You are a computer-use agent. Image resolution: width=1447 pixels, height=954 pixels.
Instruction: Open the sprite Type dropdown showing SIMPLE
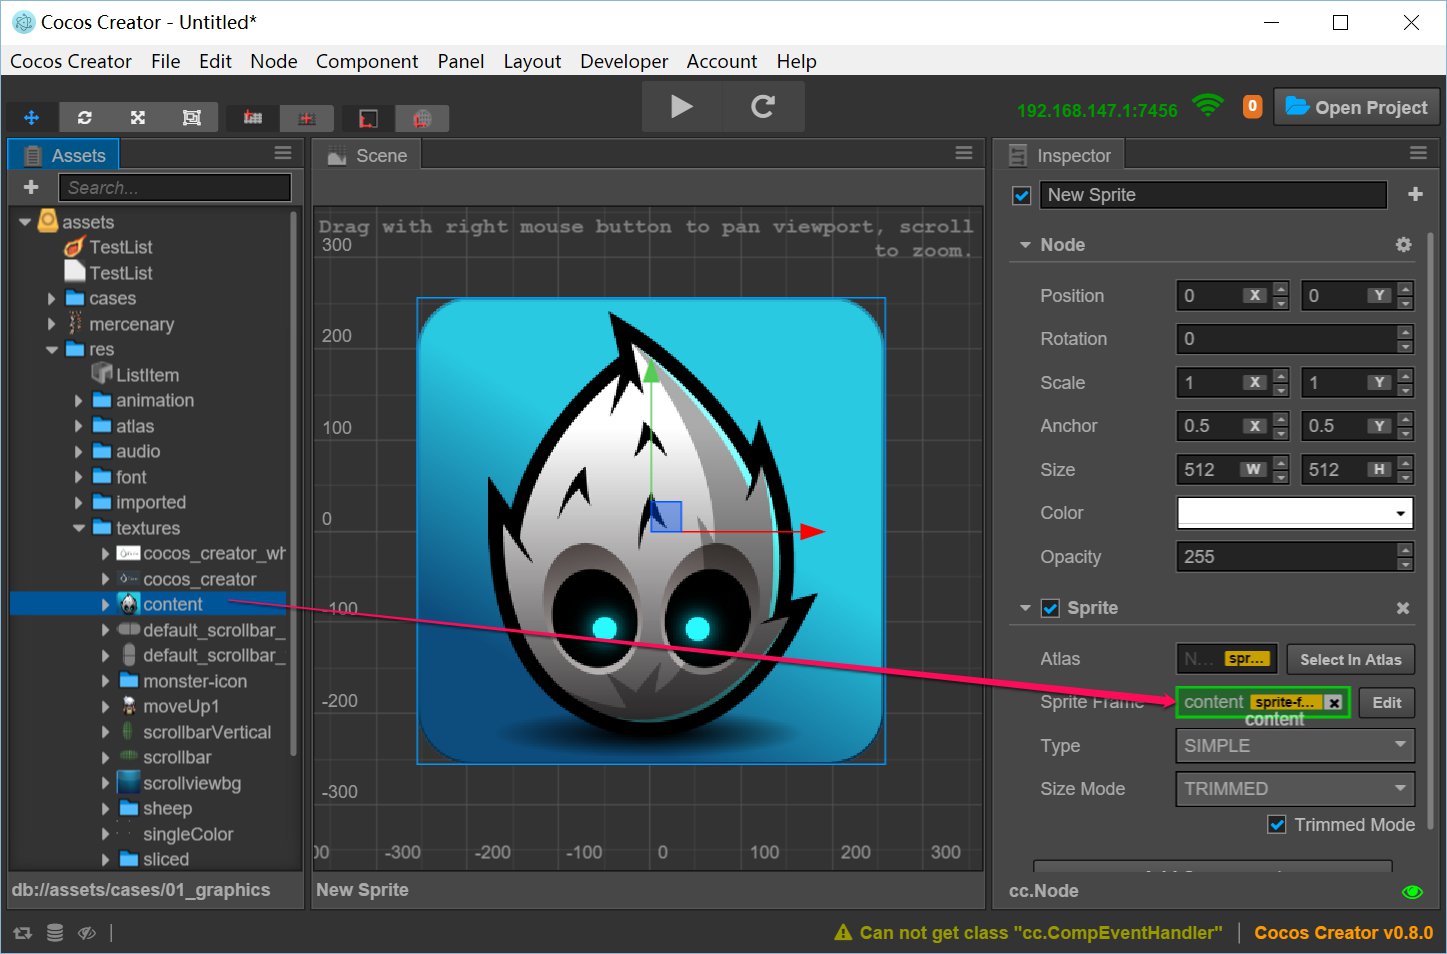tap(1294, 745)
